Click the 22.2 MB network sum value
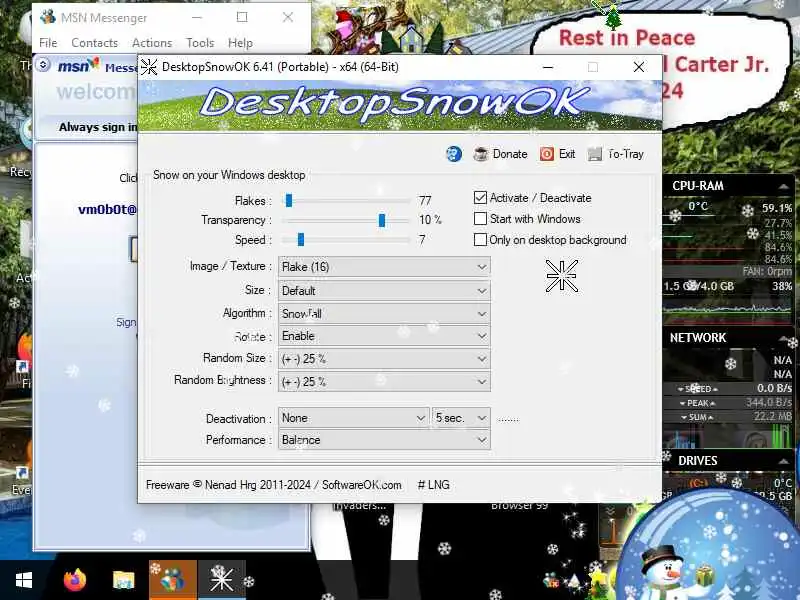Image resolution: width=800 pixels, height=600 pixels. tap(772, 416)
